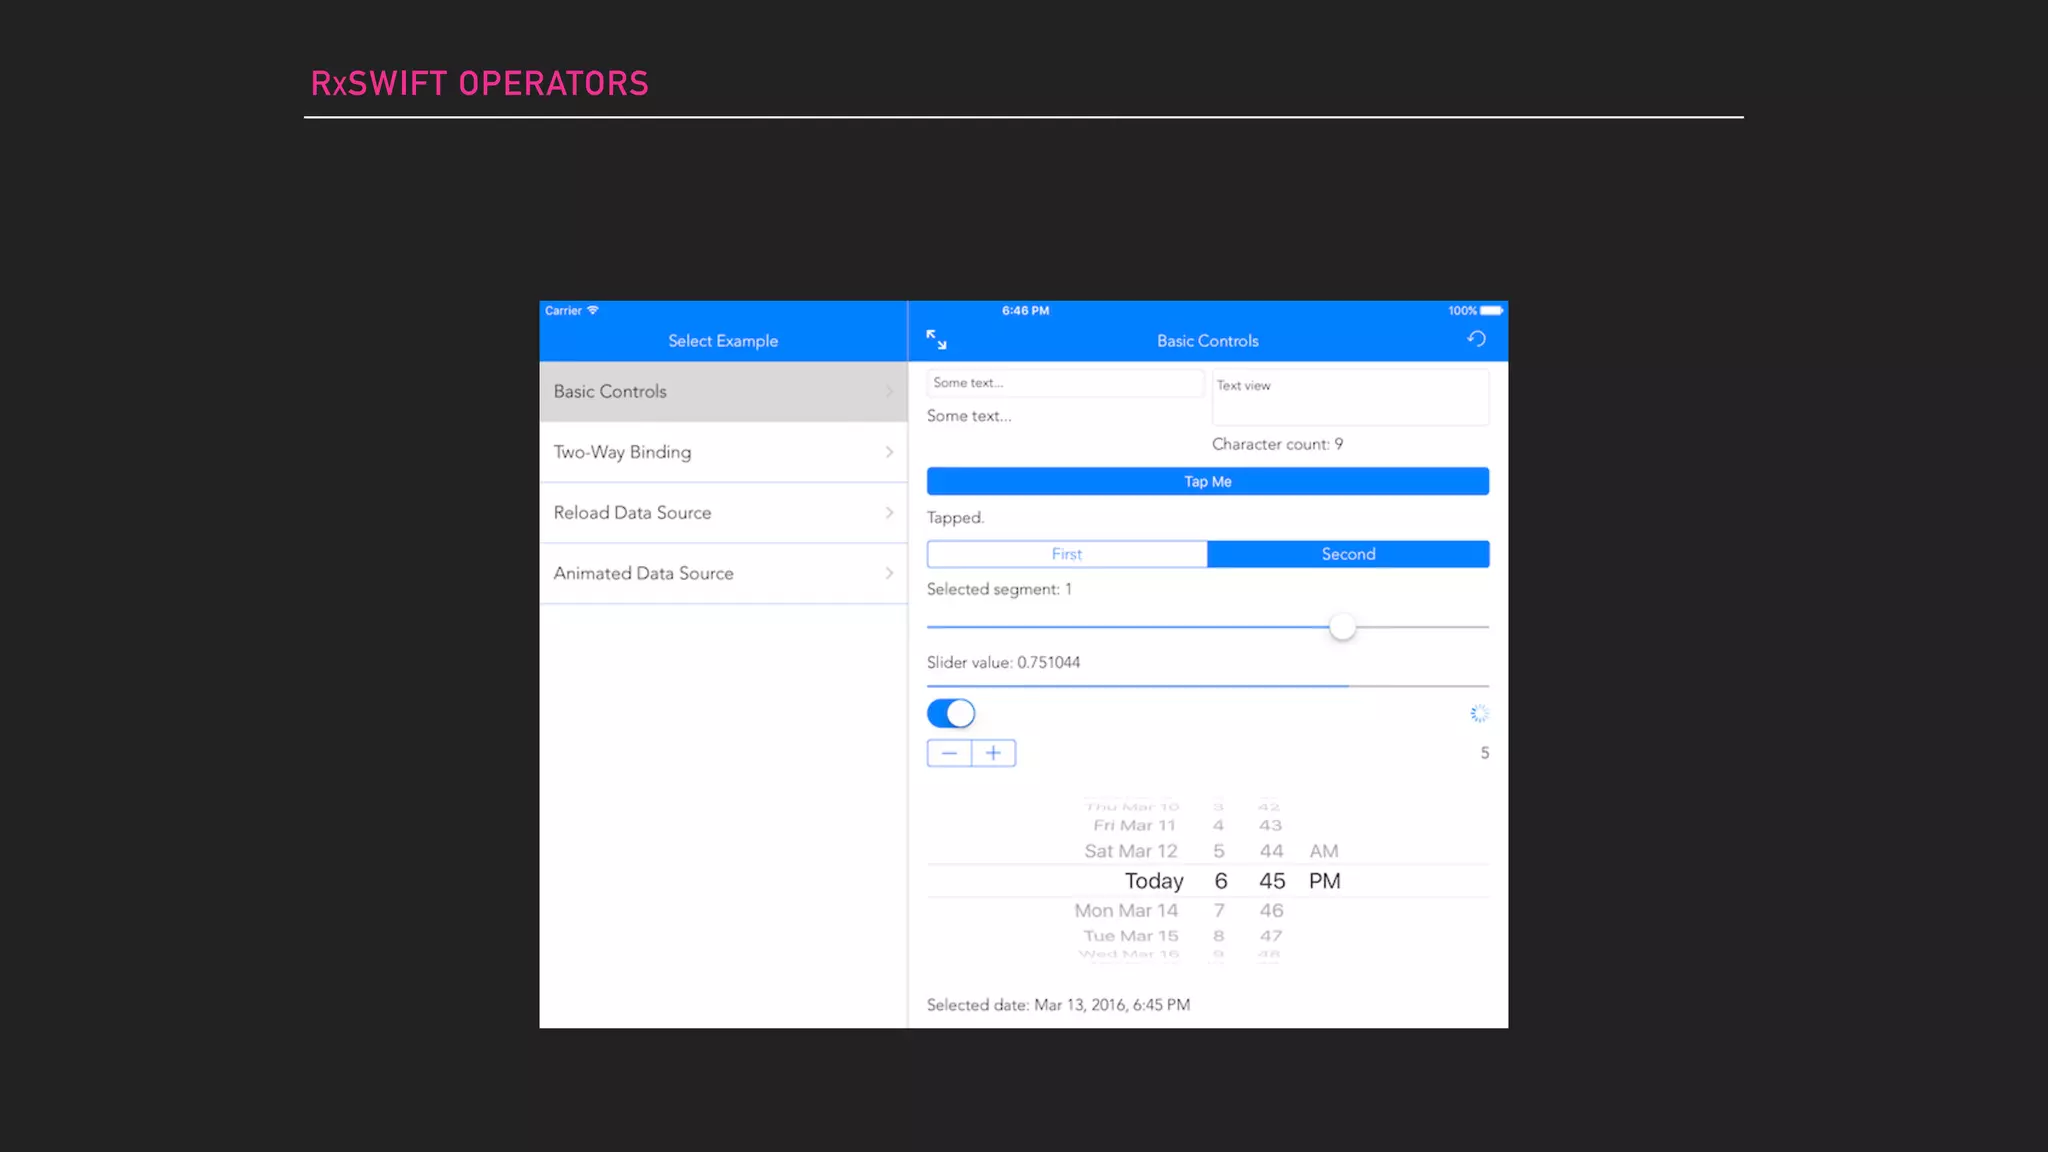Click the slider thumb knob
This screenshot has width=2048, height=1152.
[1342, 627]
